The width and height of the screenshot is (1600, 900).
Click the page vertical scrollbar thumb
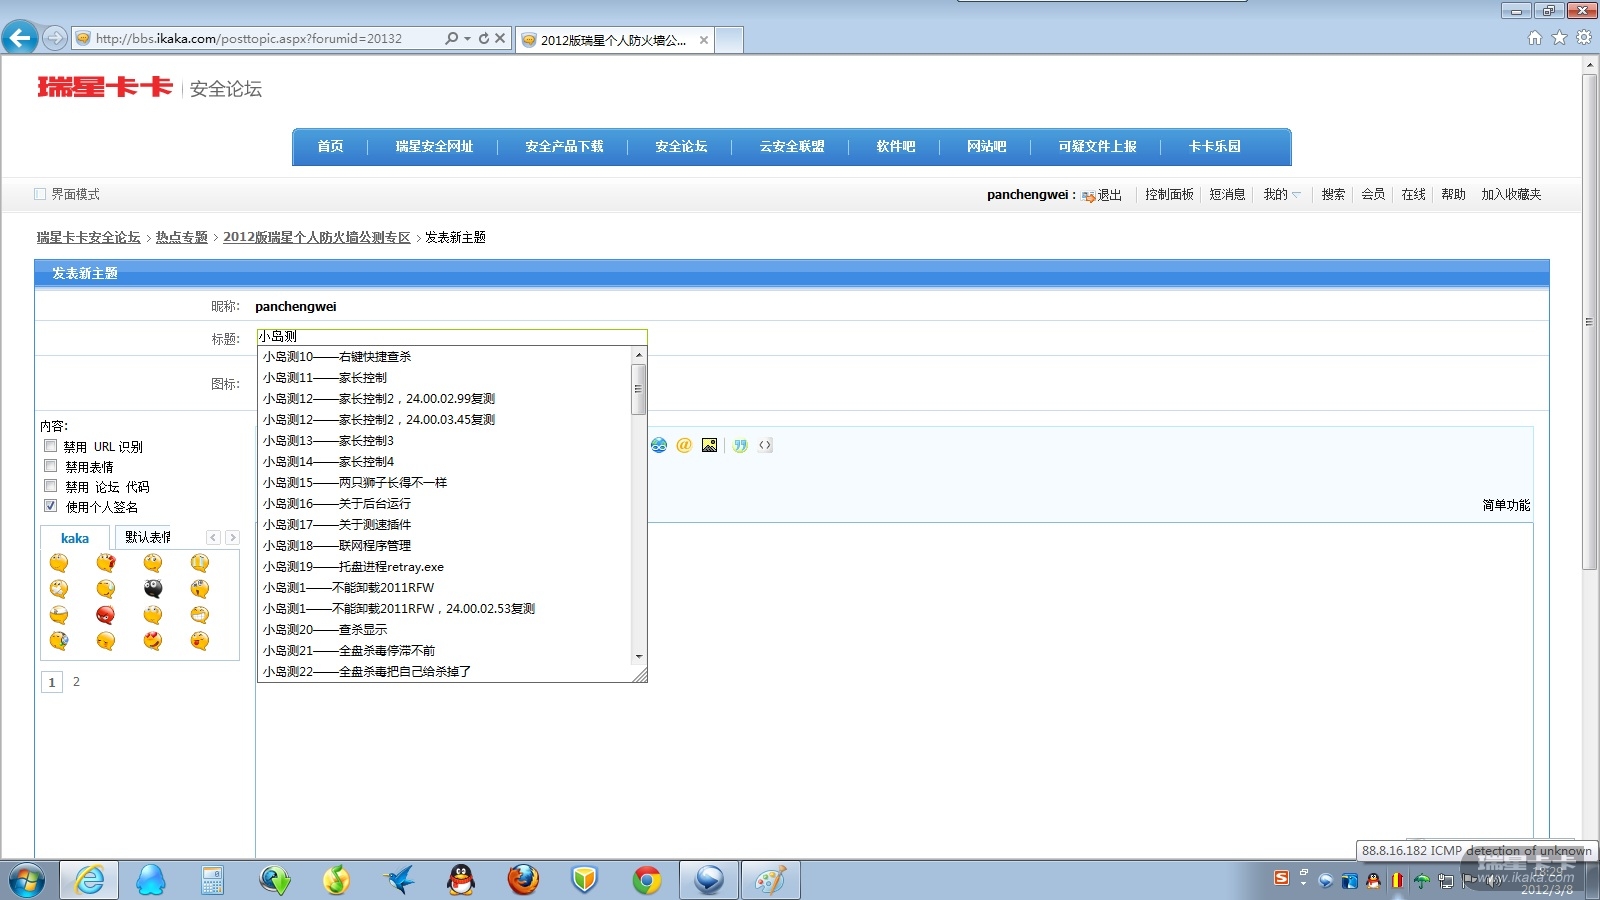click(x=1590, y=321)
